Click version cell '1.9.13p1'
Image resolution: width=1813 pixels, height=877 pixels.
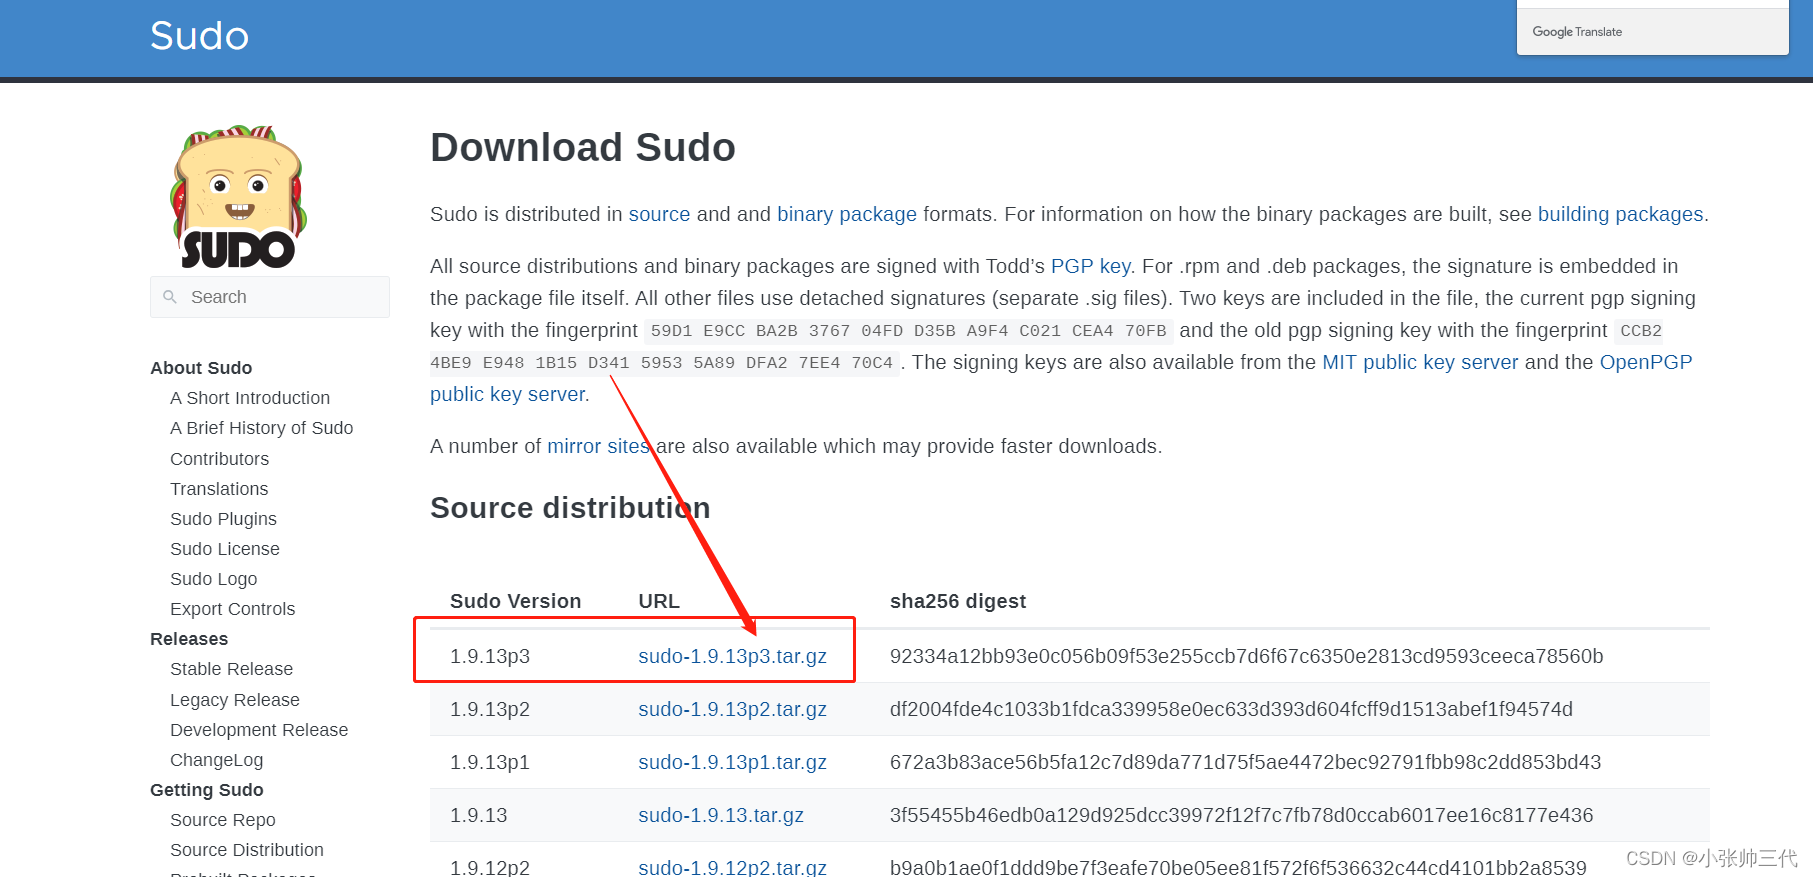[490, 762]
